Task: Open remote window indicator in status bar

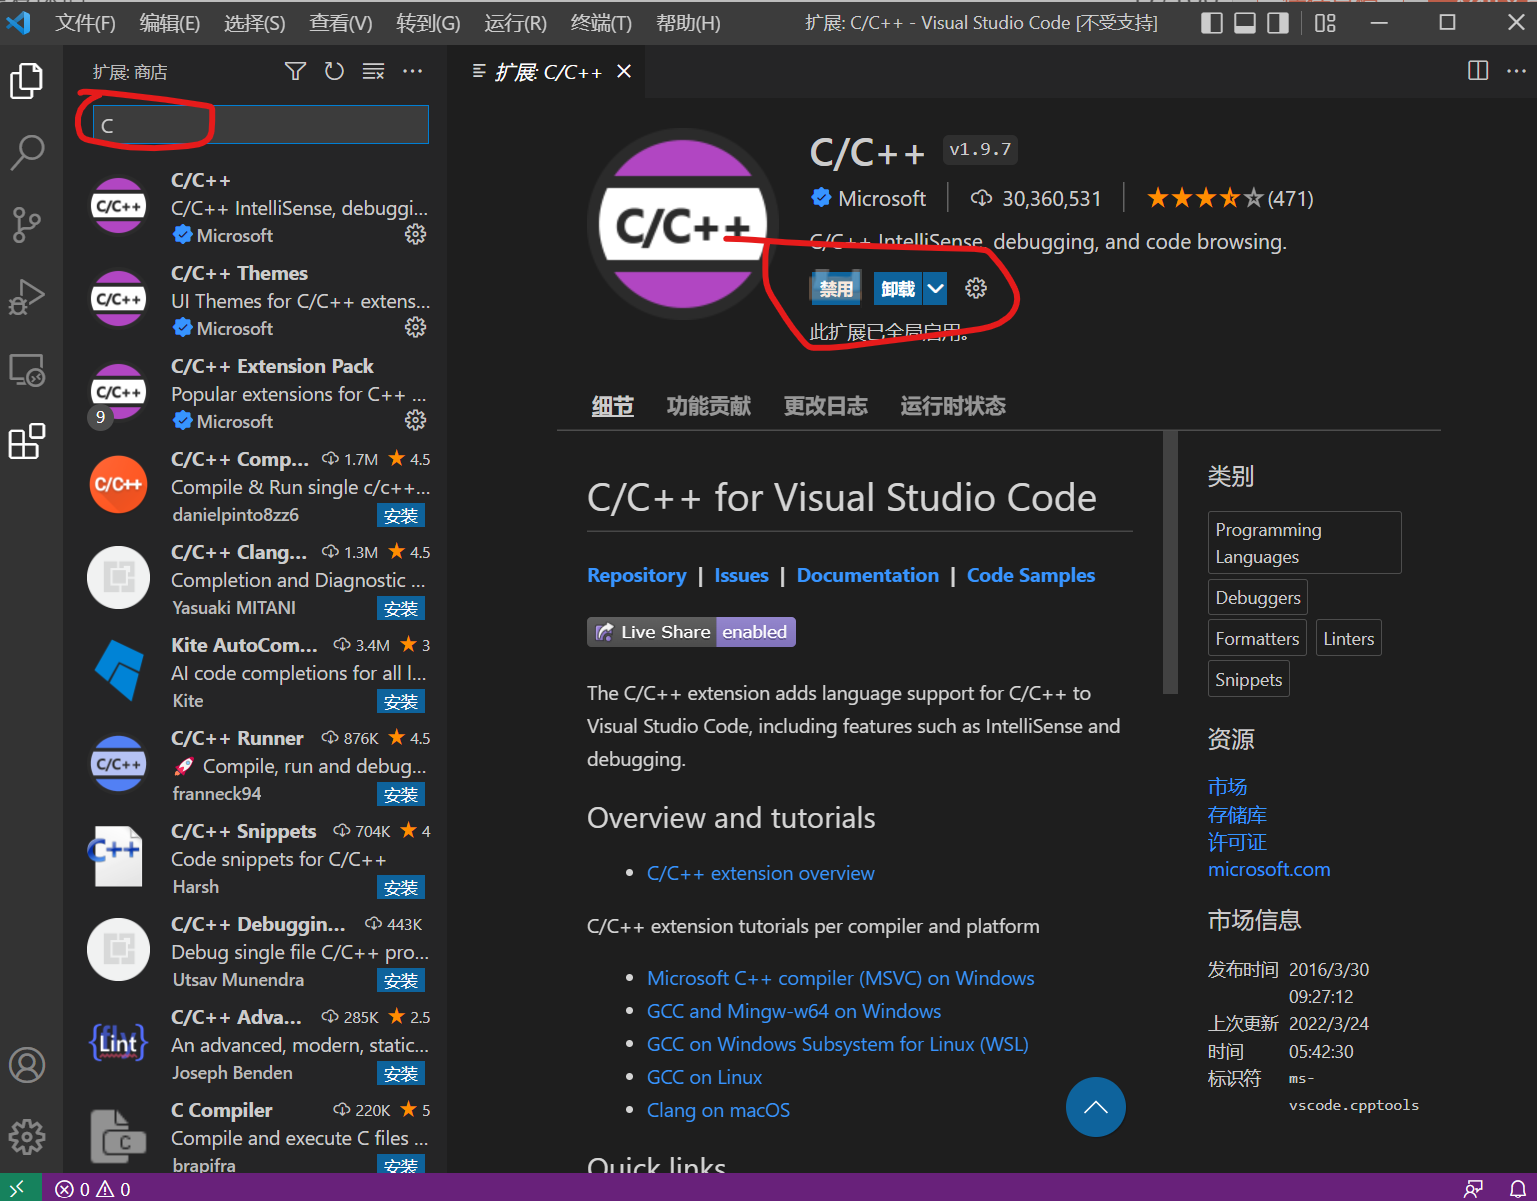Action: pos(20,1188)
